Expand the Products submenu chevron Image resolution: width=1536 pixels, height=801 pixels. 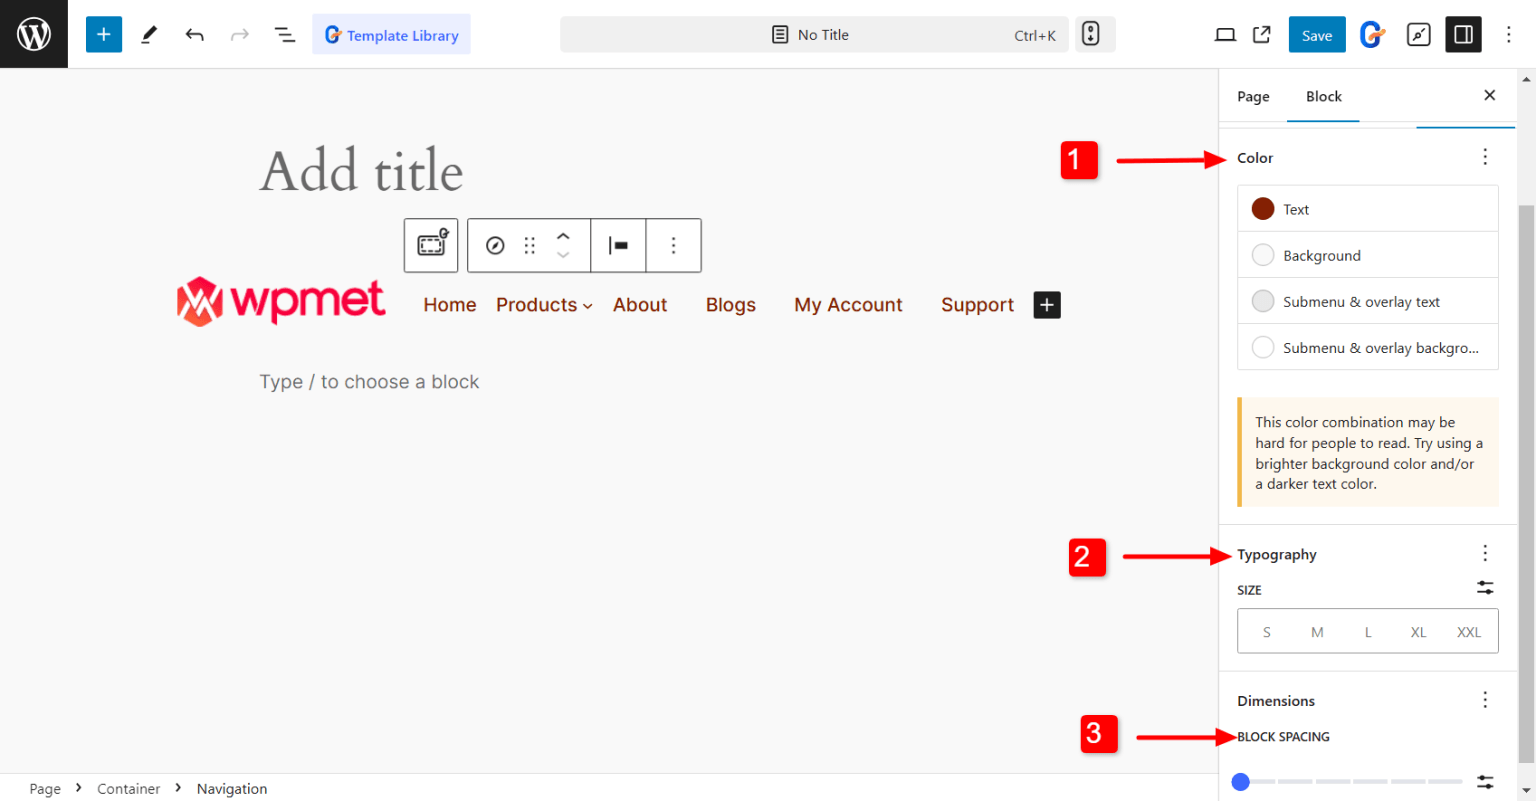pyautogui.click(x=587, y=305)
